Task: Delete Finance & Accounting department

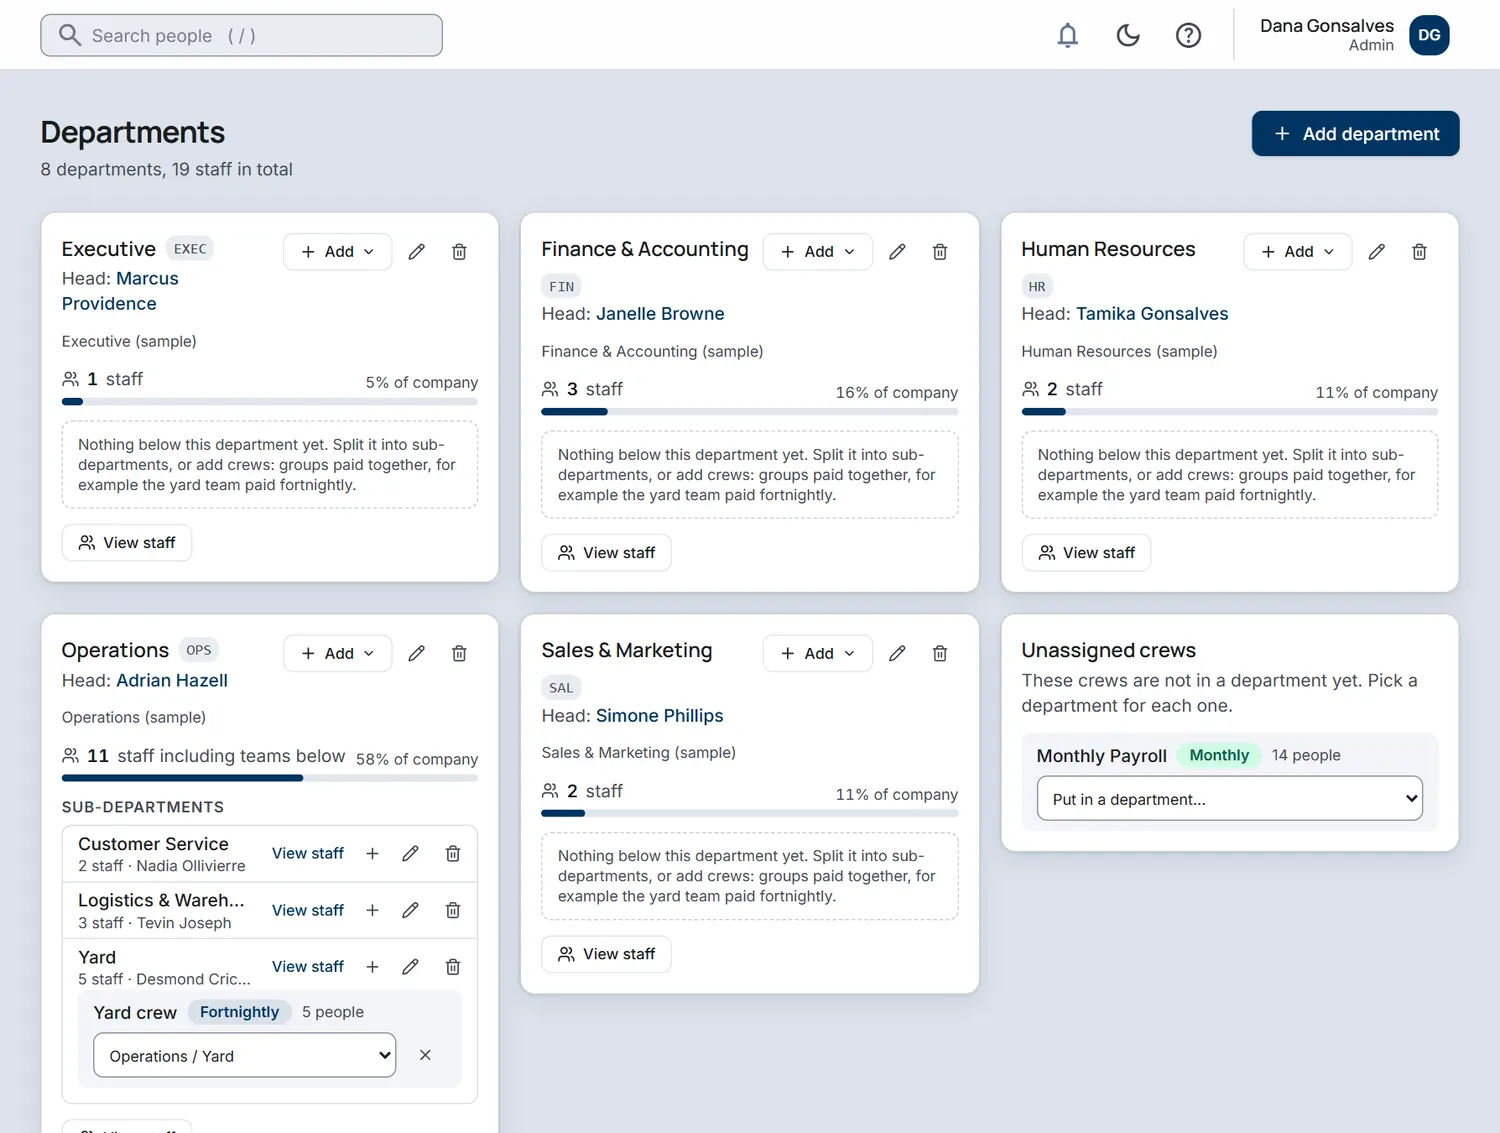Action: click(940, 252)
